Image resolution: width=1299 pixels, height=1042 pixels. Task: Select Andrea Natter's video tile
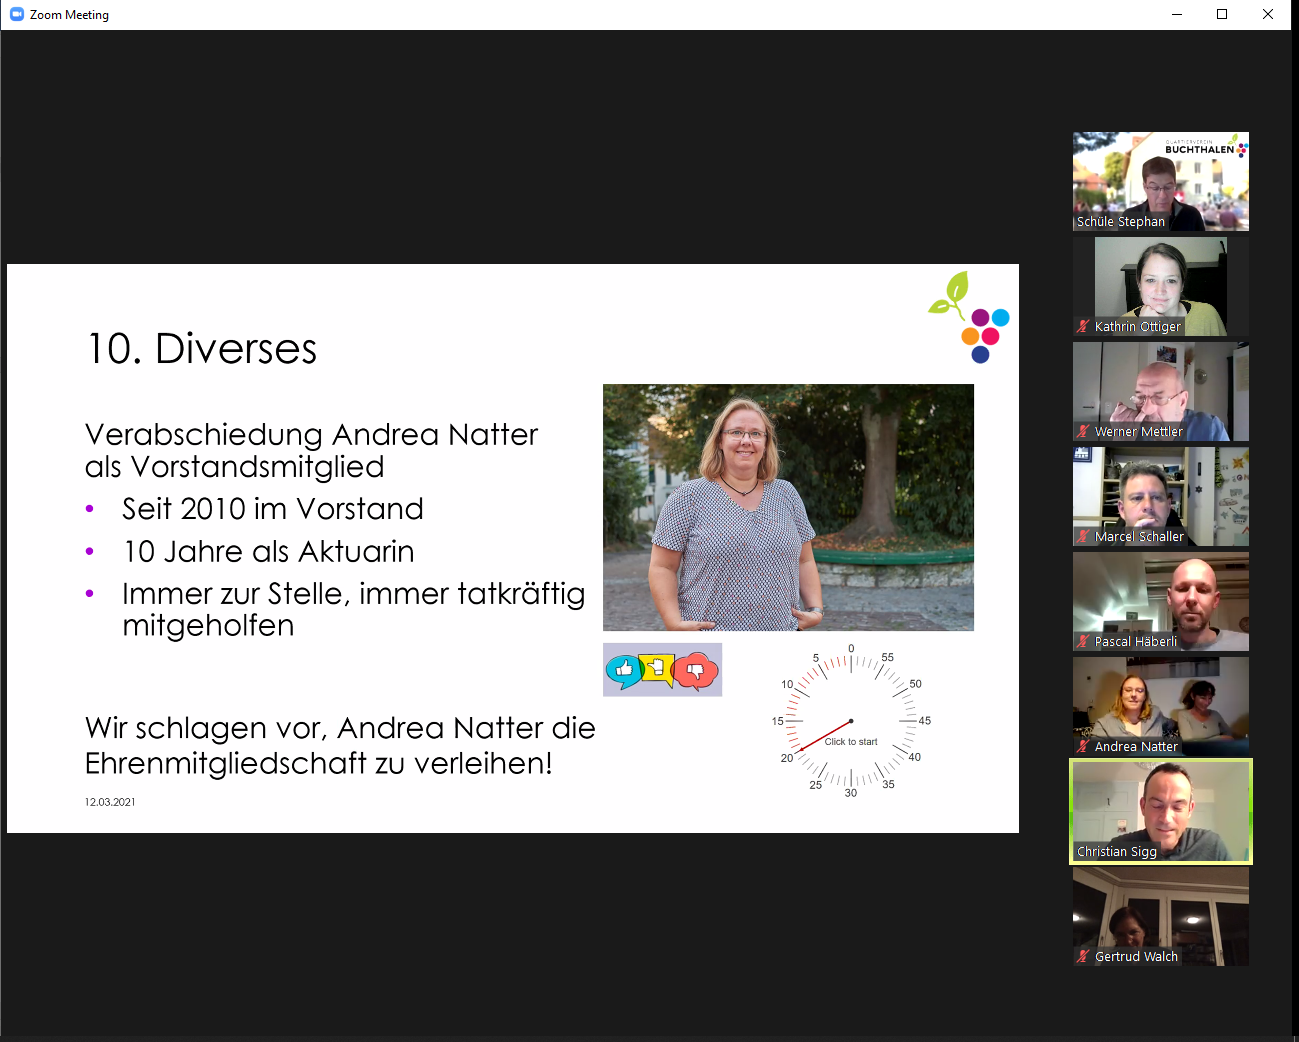pos(1160,705)
